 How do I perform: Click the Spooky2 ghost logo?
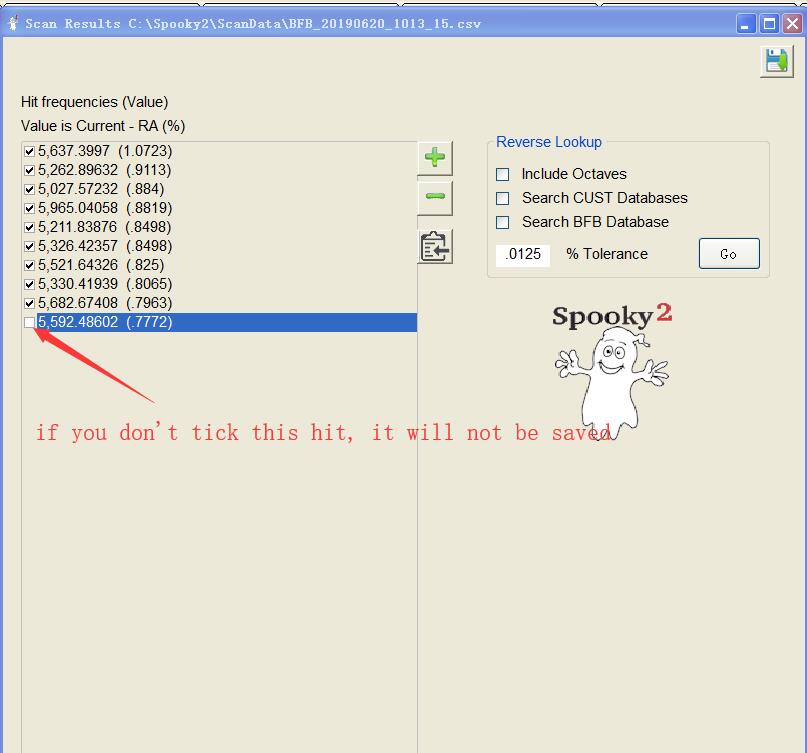611,367
